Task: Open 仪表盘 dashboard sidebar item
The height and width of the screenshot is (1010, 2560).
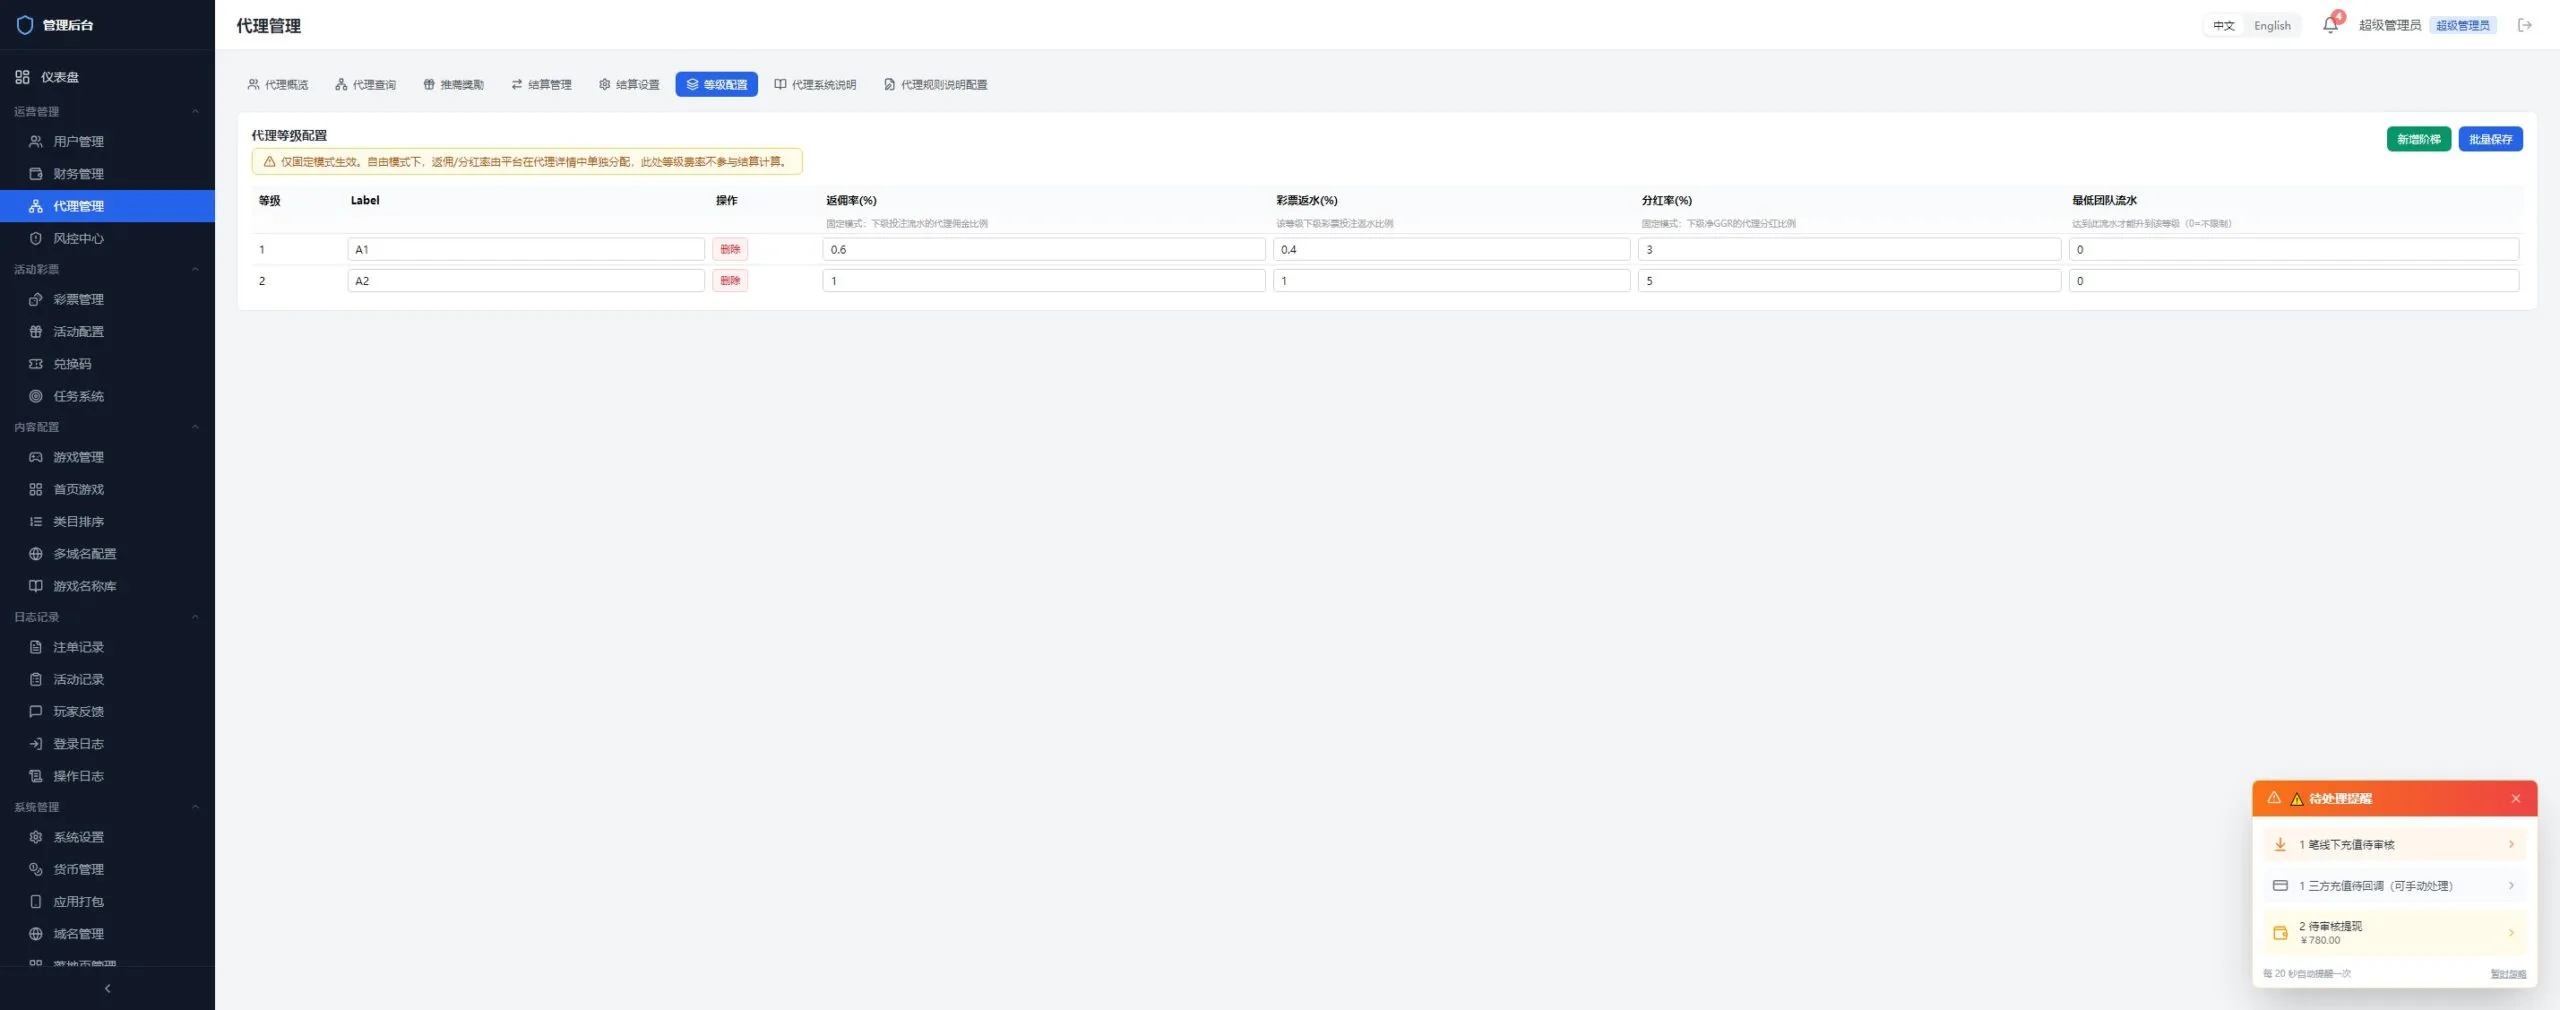Action: click(x=107, y=77)
